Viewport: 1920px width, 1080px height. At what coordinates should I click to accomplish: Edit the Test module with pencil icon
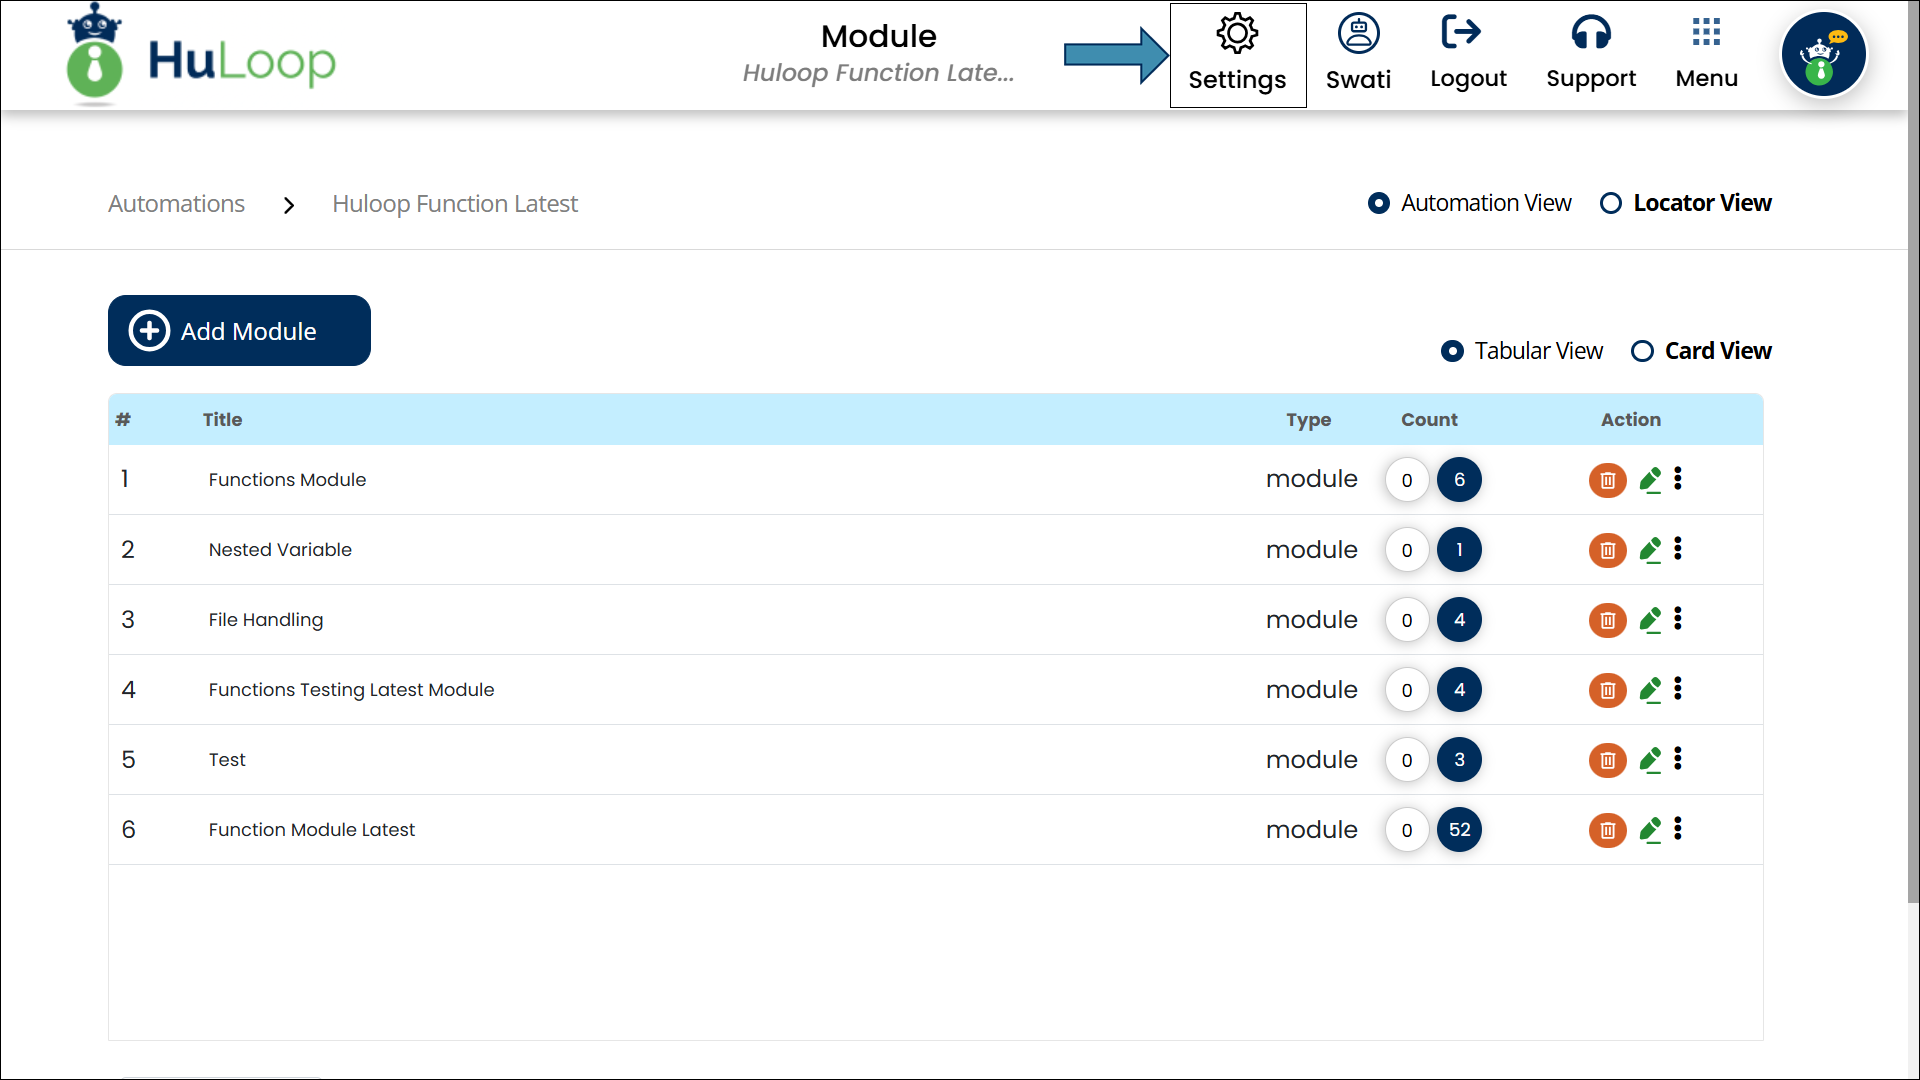1650,760
